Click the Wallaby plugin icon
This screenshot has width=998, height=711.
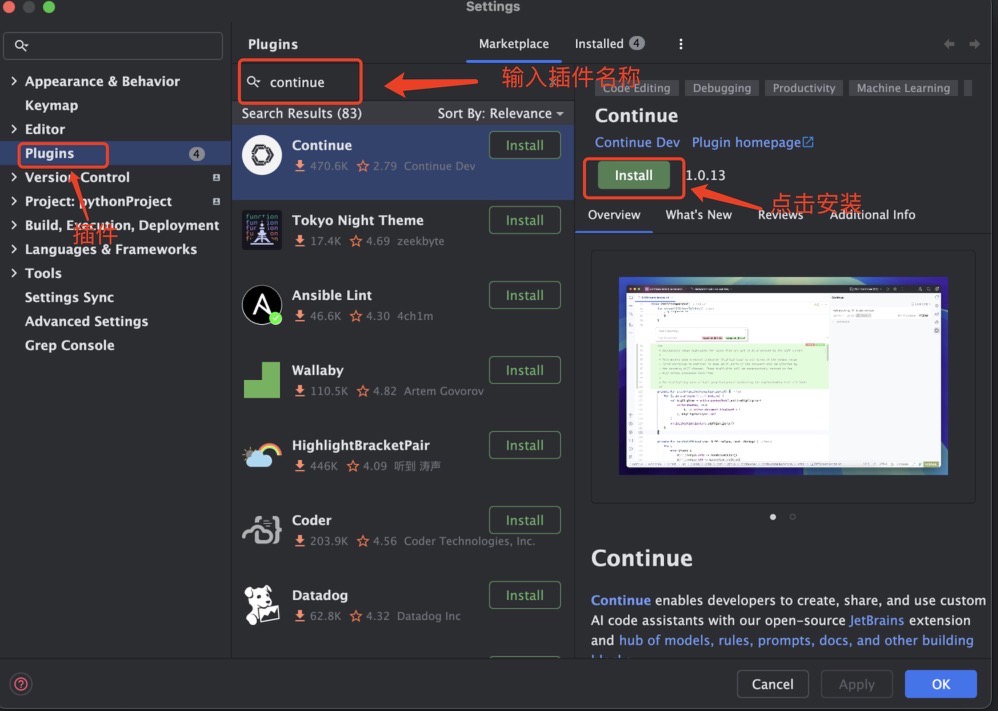(x=262, y=380)
